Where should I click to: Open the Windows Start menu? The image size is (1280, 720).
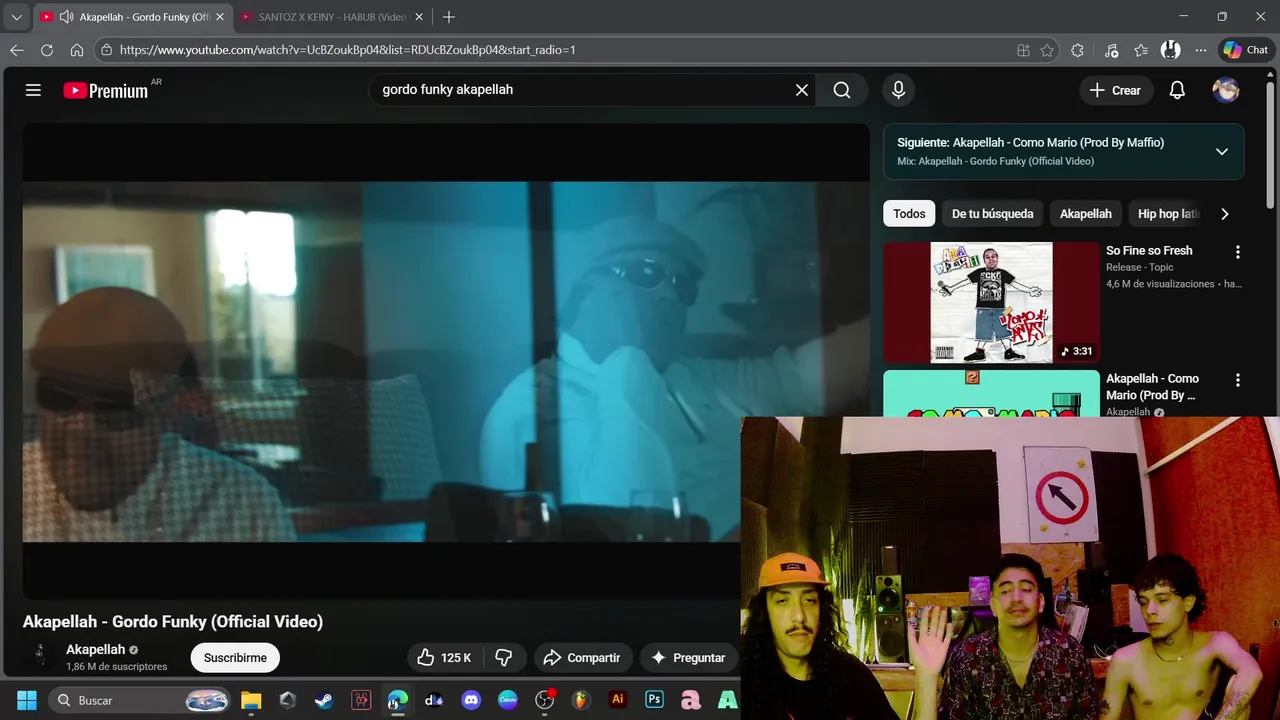coord(27,700)
